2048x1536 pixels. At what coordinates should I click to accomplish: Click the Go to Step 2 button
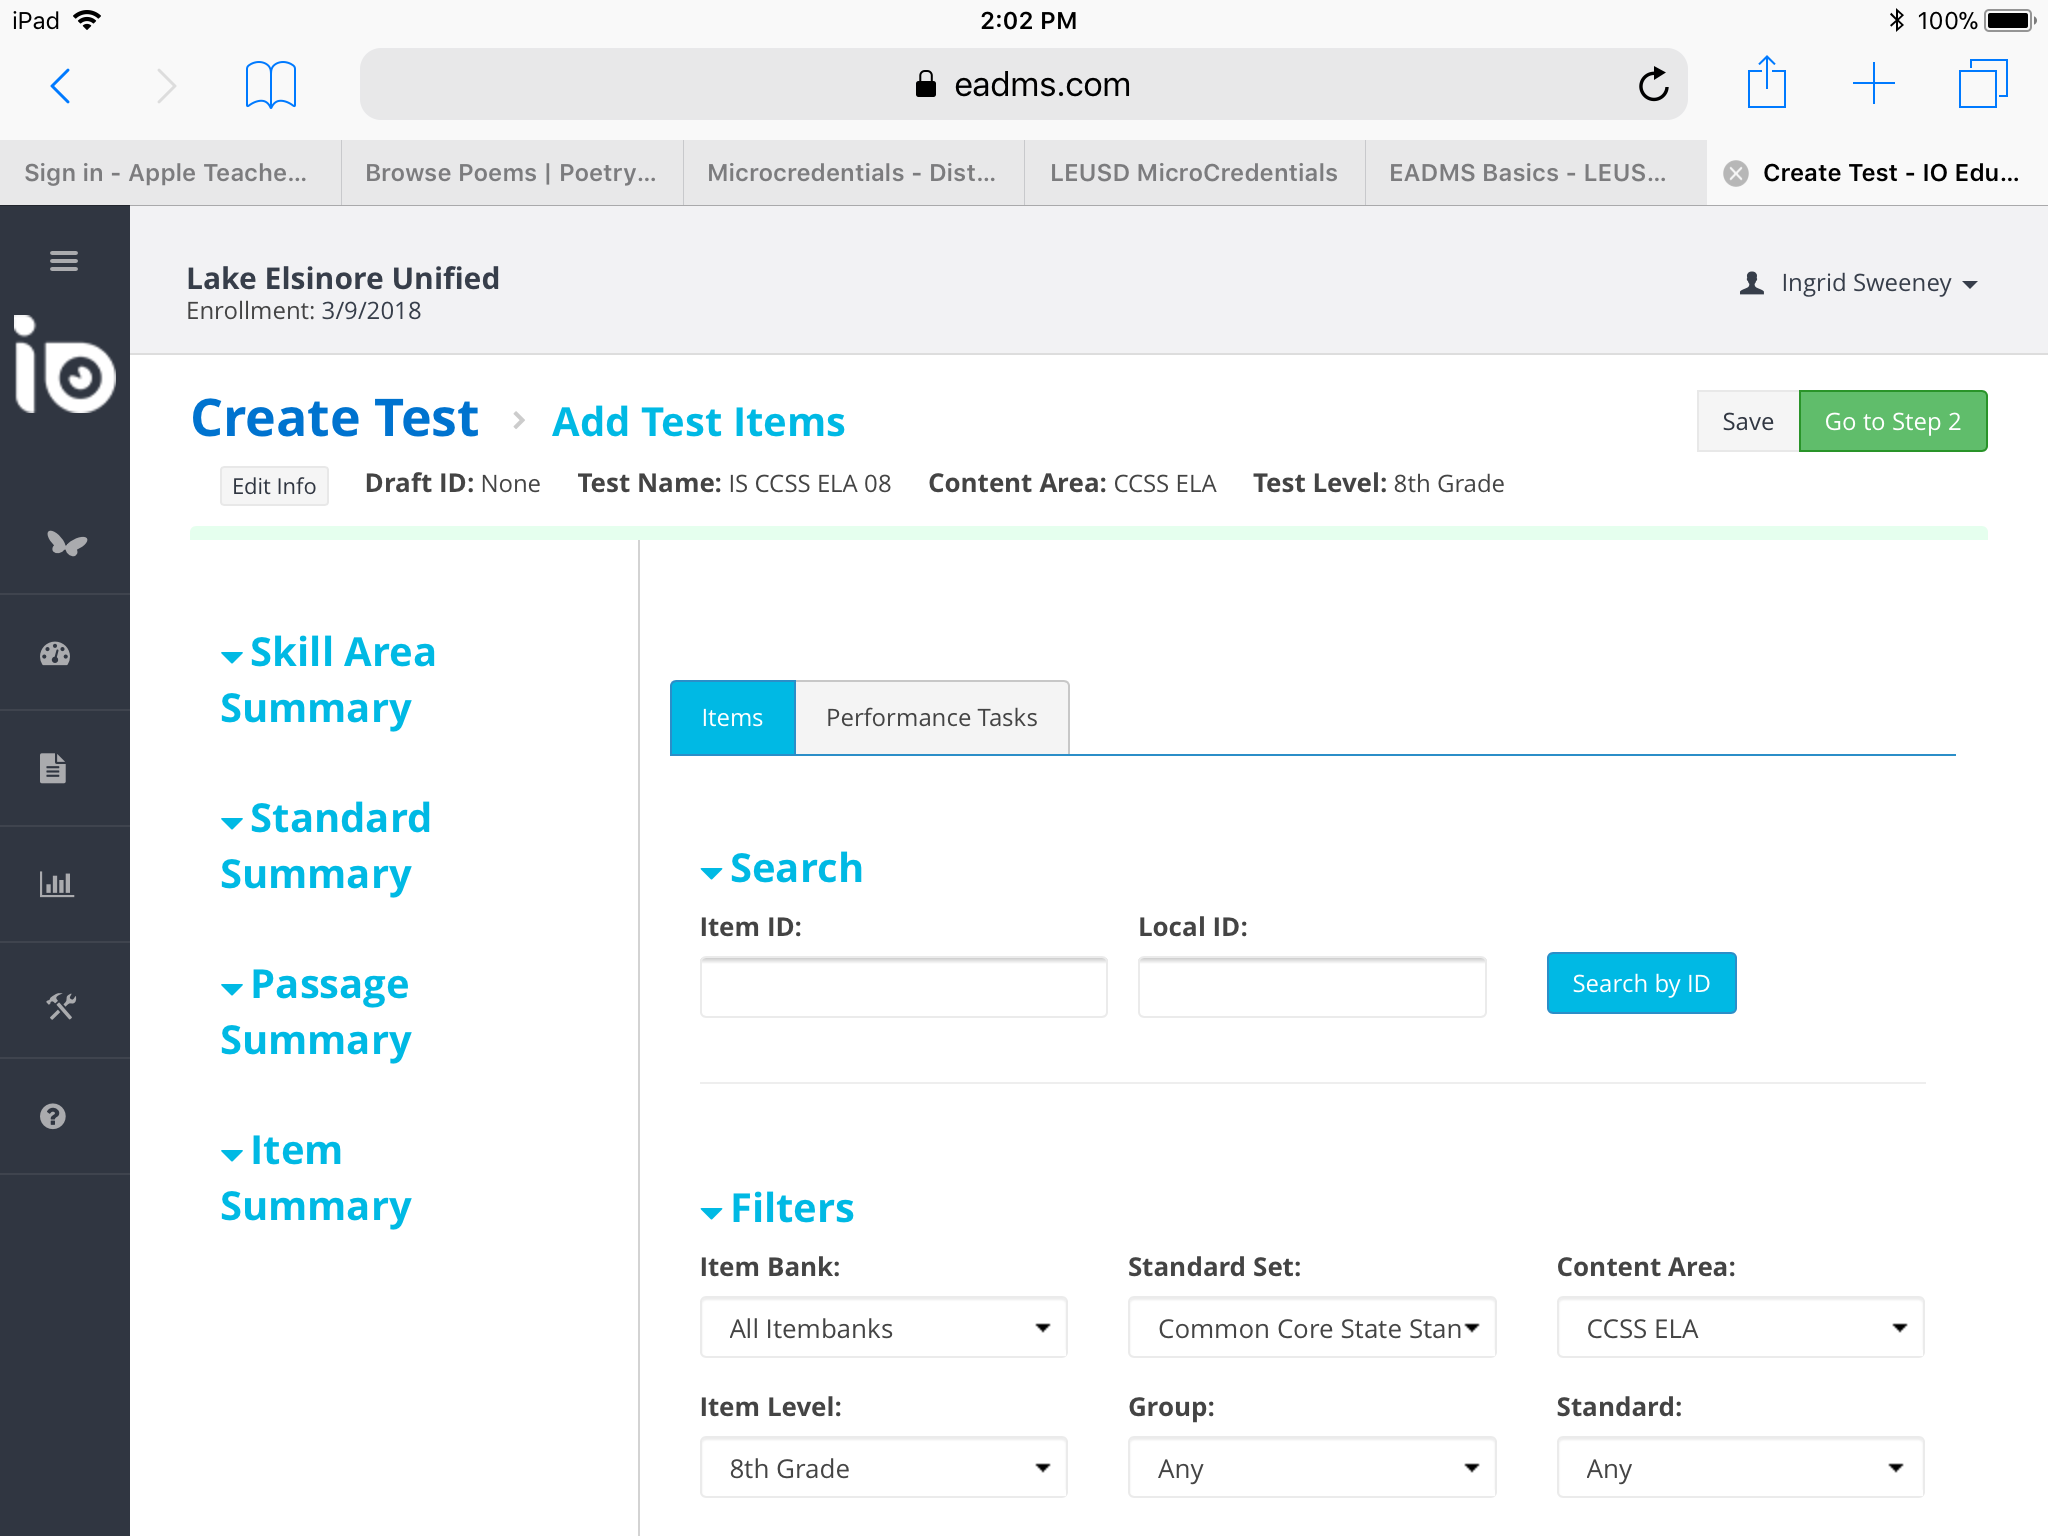[x=1892, y=421]
